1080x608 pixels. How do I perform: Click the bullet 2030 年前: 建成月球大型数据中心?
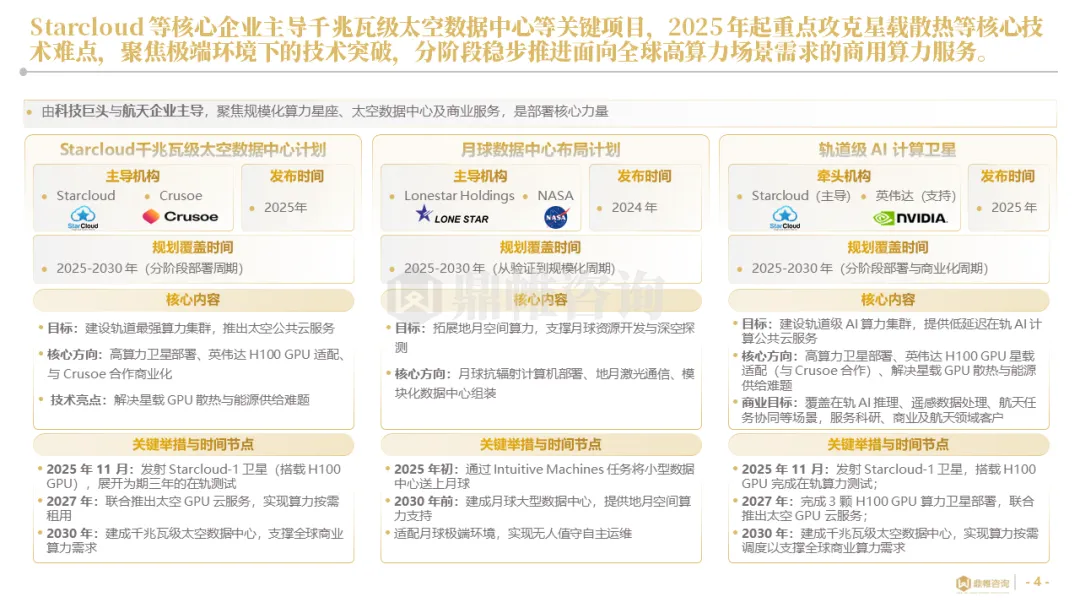coord(543,508)
